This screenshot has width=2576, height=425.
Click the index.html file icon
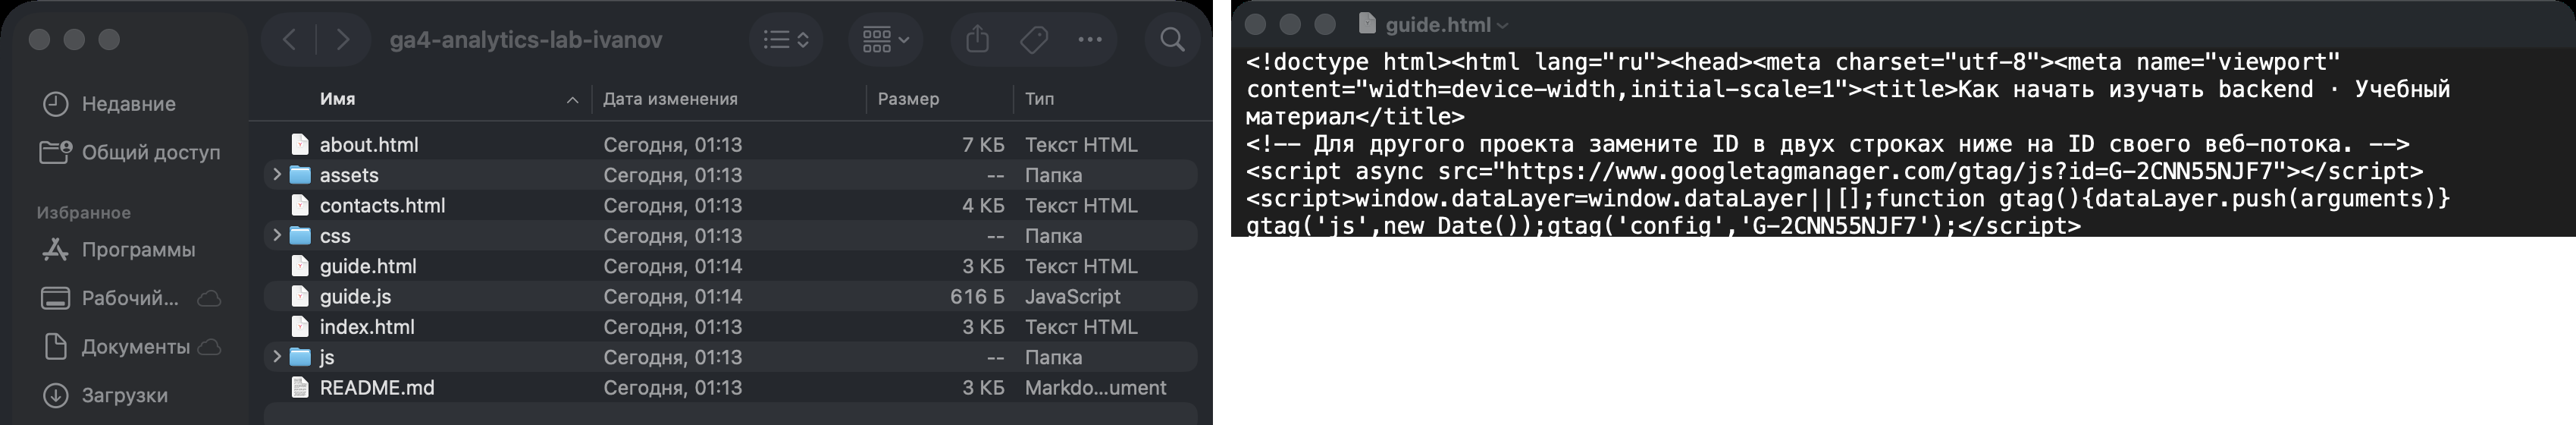pos(300,327)
